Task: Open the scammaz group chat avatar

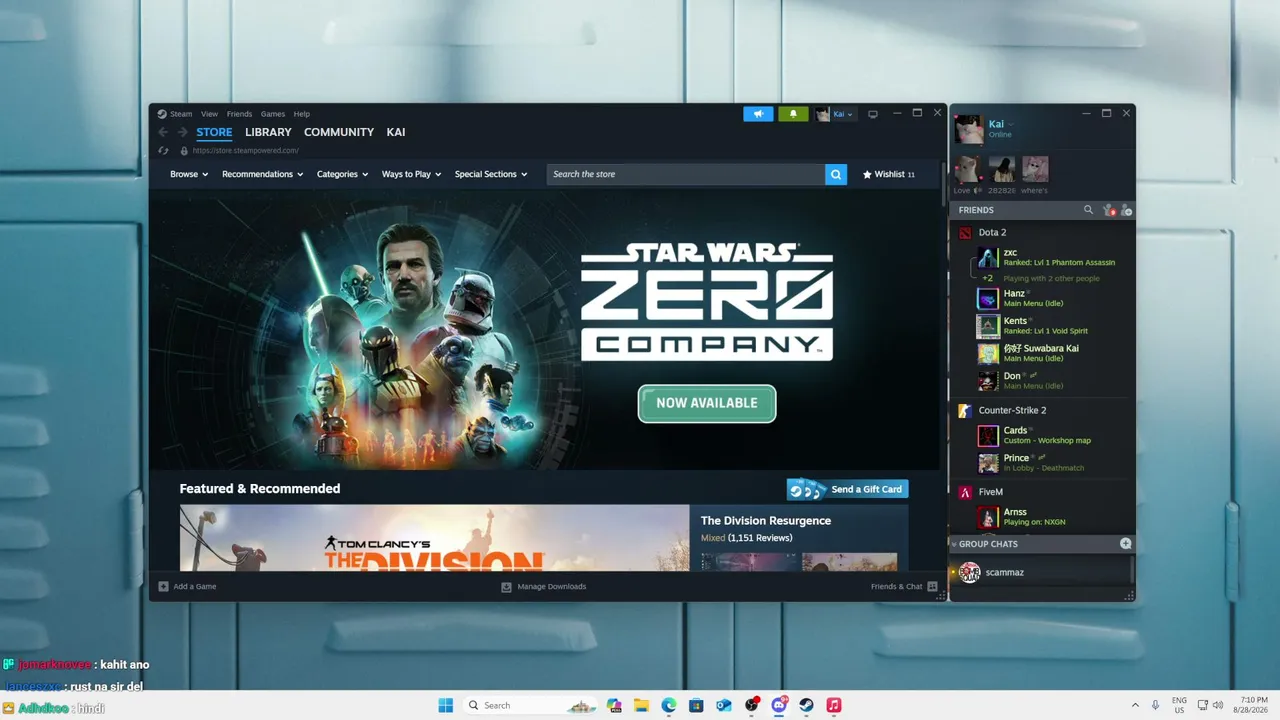Action: [x=969, y=572]
